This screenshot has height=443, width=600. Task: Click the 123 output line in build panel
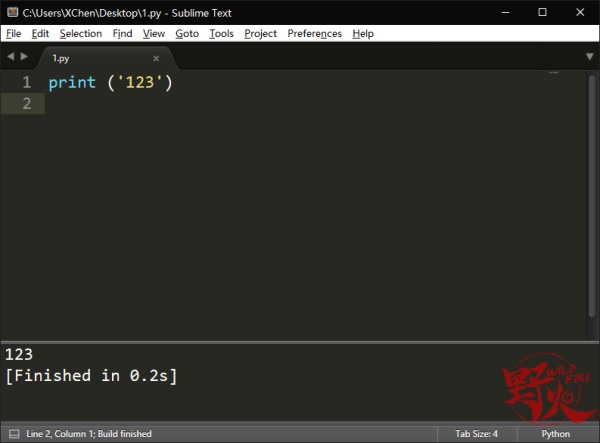click(x=19, y=354)
